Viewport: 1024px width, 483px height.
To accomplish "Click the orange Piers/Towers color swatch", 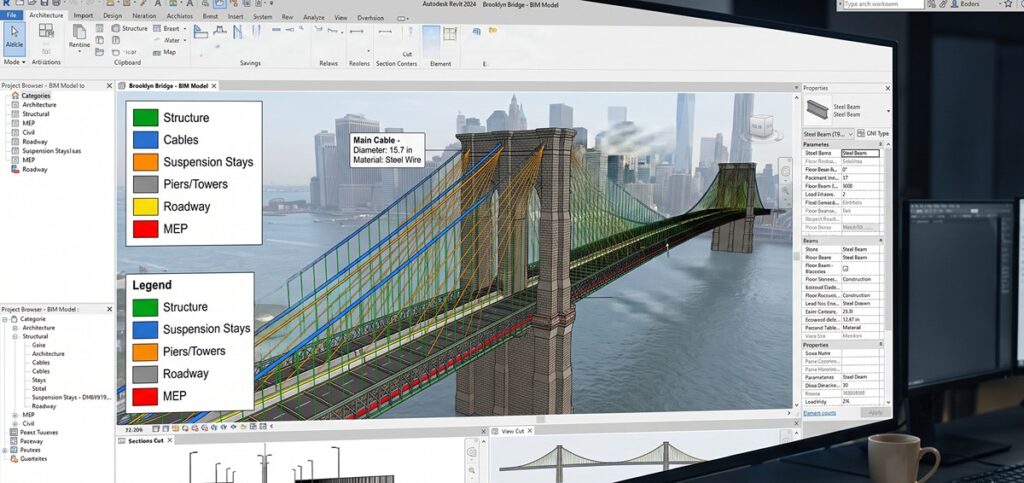I will tap(145, 352).
